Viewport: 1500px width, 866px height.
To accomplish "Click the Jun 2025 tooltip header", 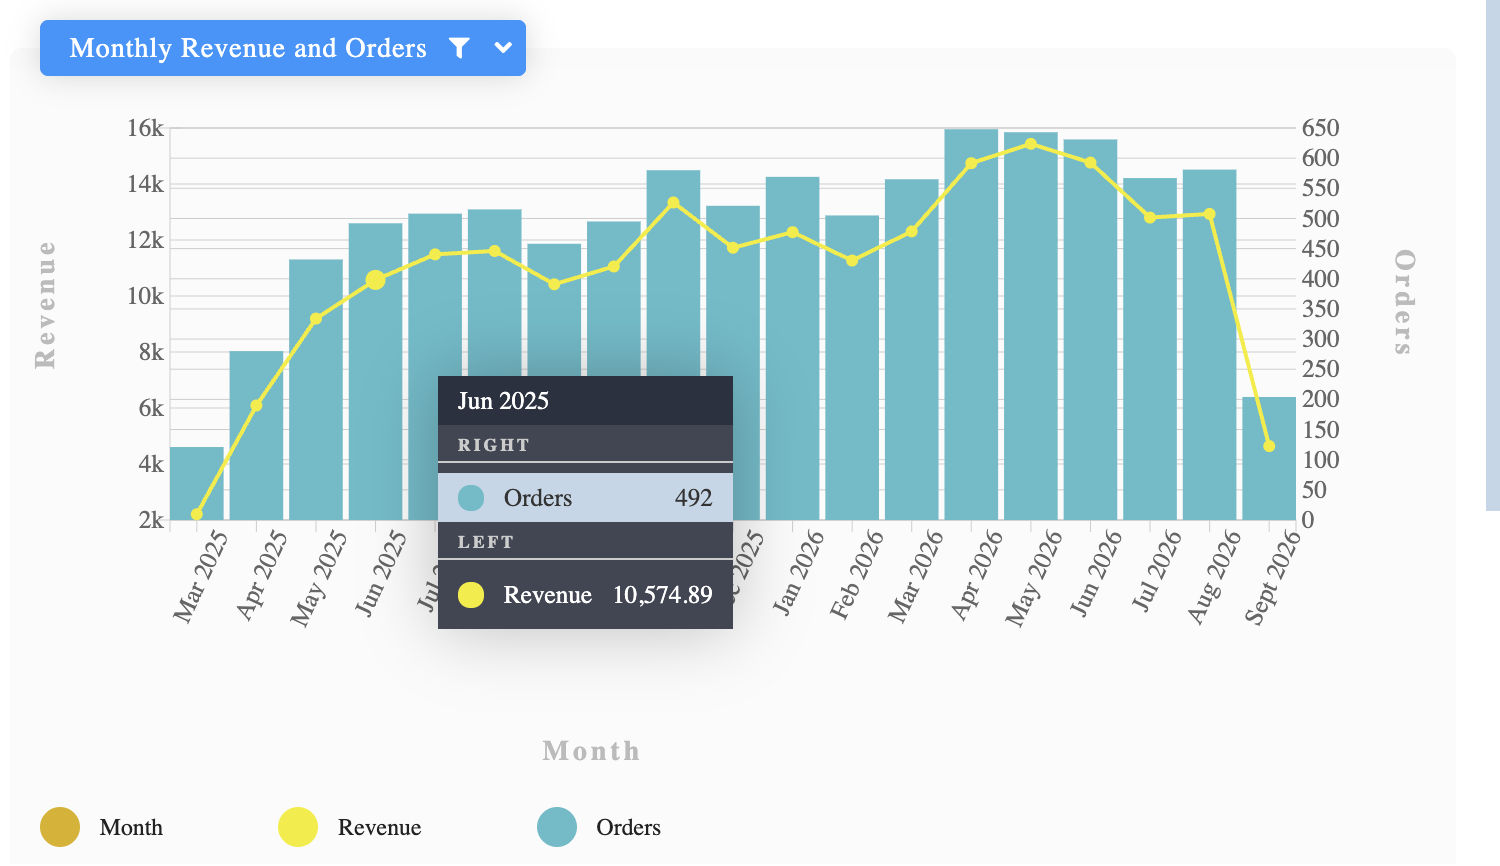I will (x=585, y=401).
